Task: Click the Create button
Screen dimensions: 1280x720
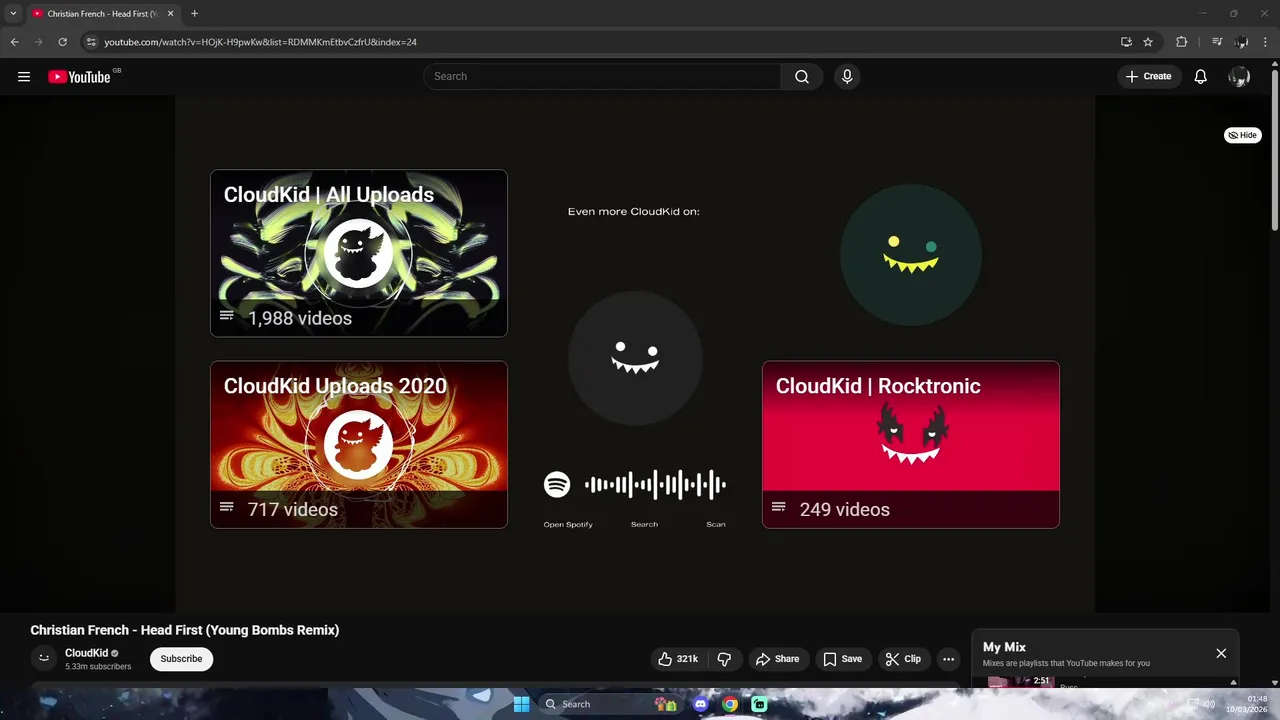Action: pyautogui.click(x=1148, y=76)
